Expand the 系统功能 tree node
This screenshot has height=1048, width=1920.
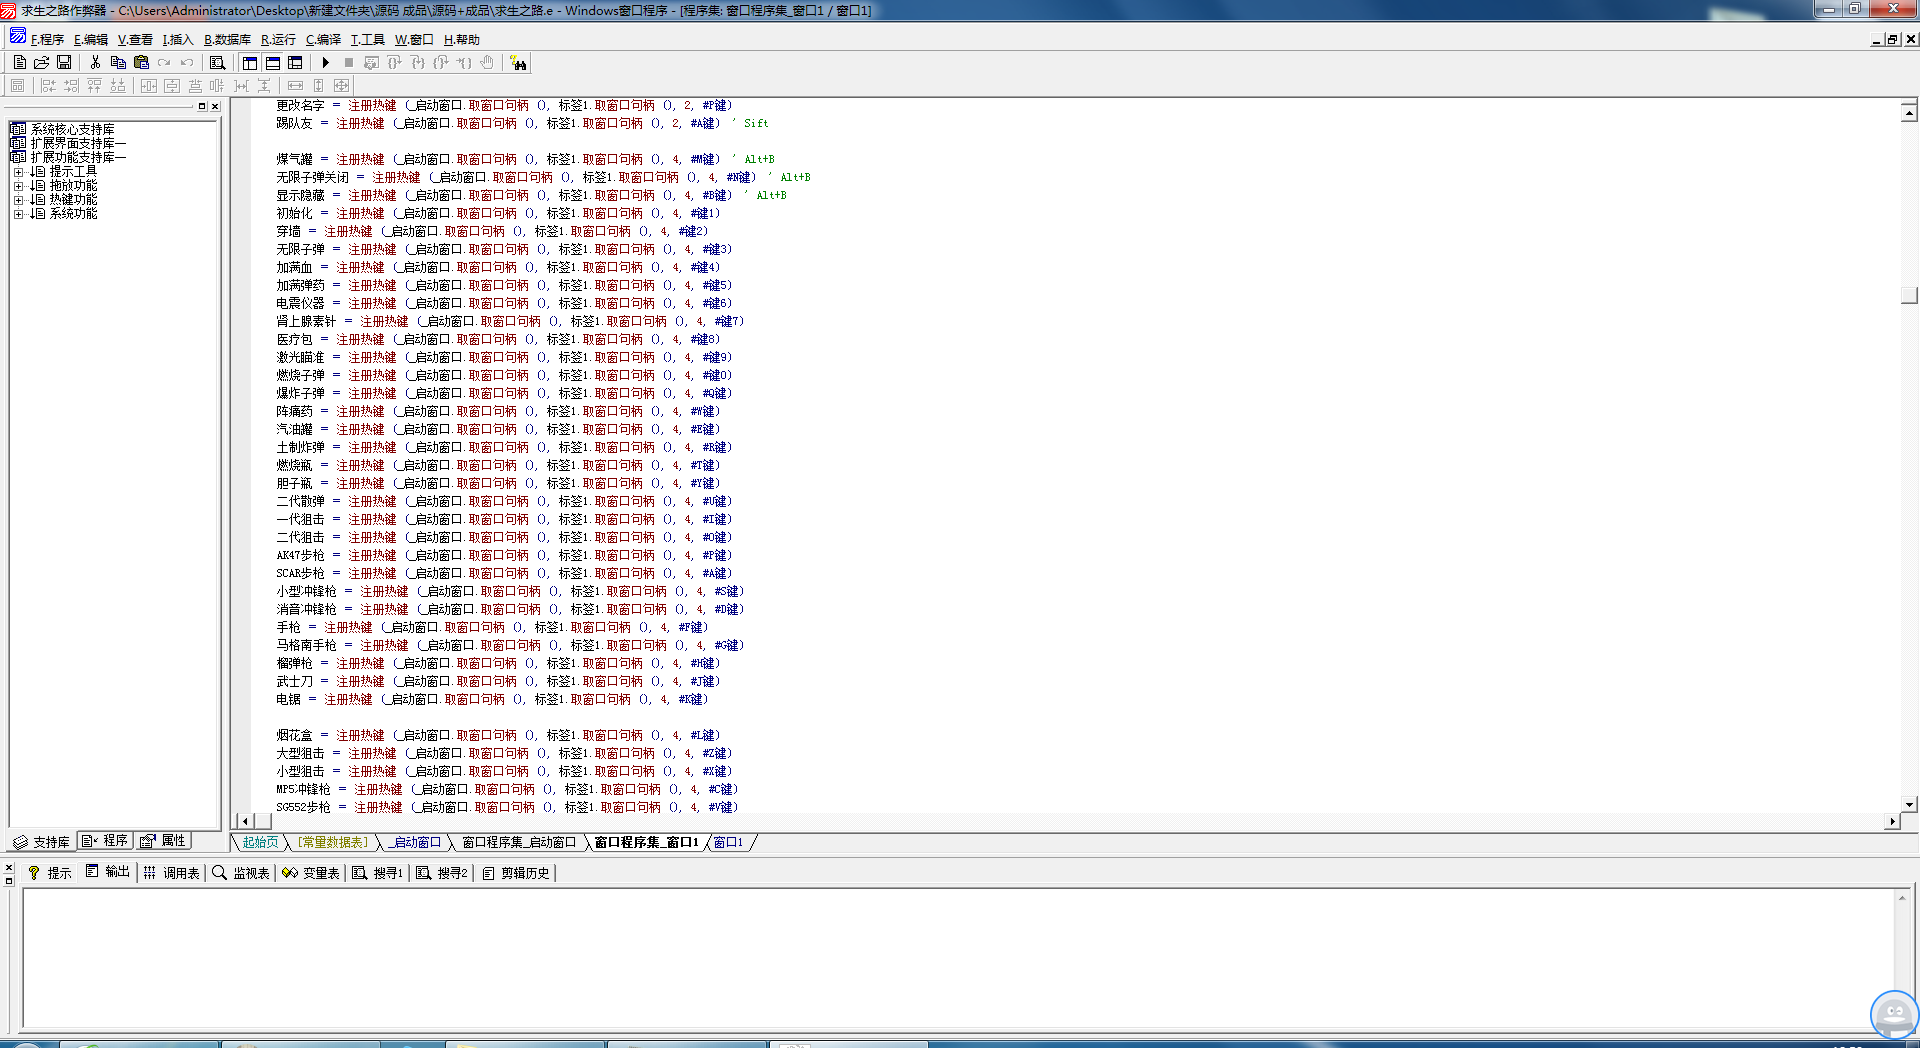coord(17,213)
